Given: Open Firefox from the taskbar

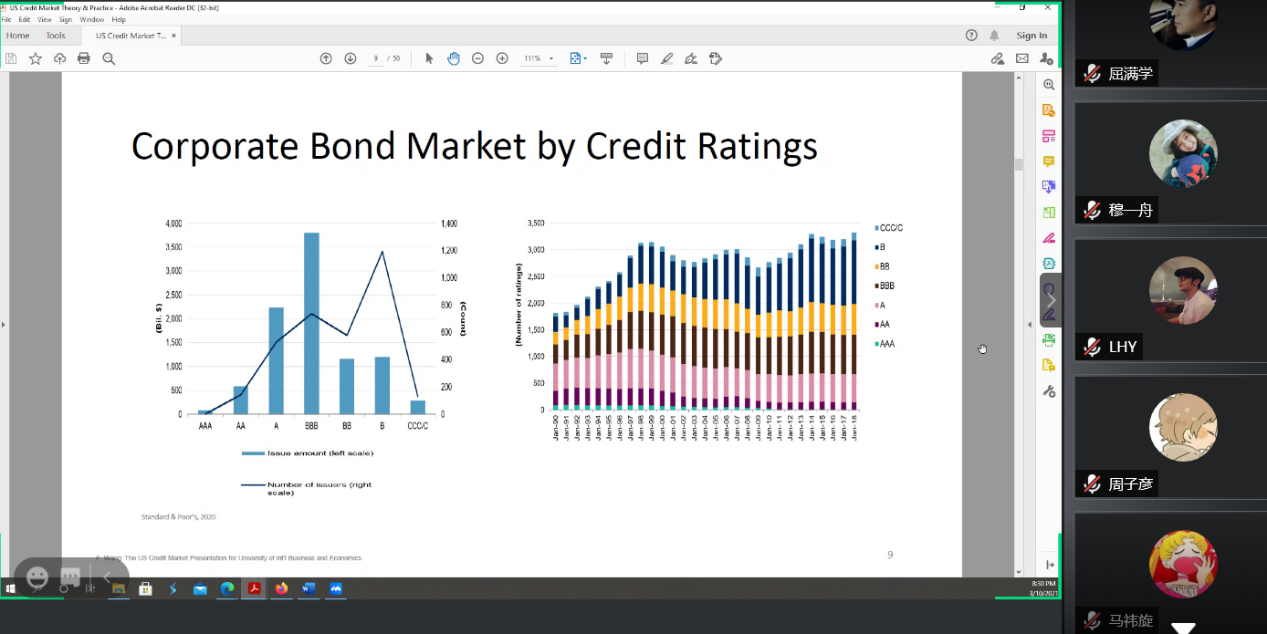Looking at the screenshot, I should [x=281, y=588].
